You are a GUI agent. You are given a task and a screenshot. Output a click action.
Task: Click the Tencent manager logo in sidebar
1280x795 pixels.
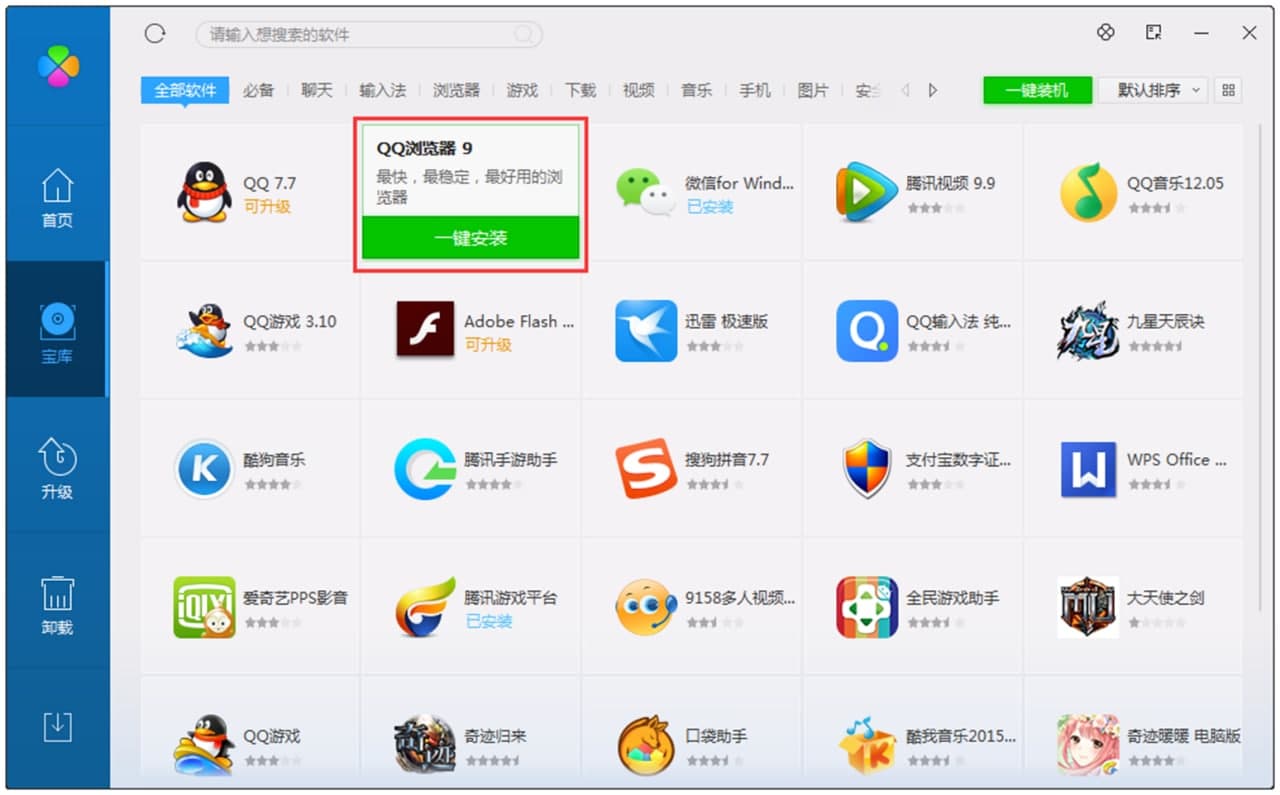click(57, 66)
